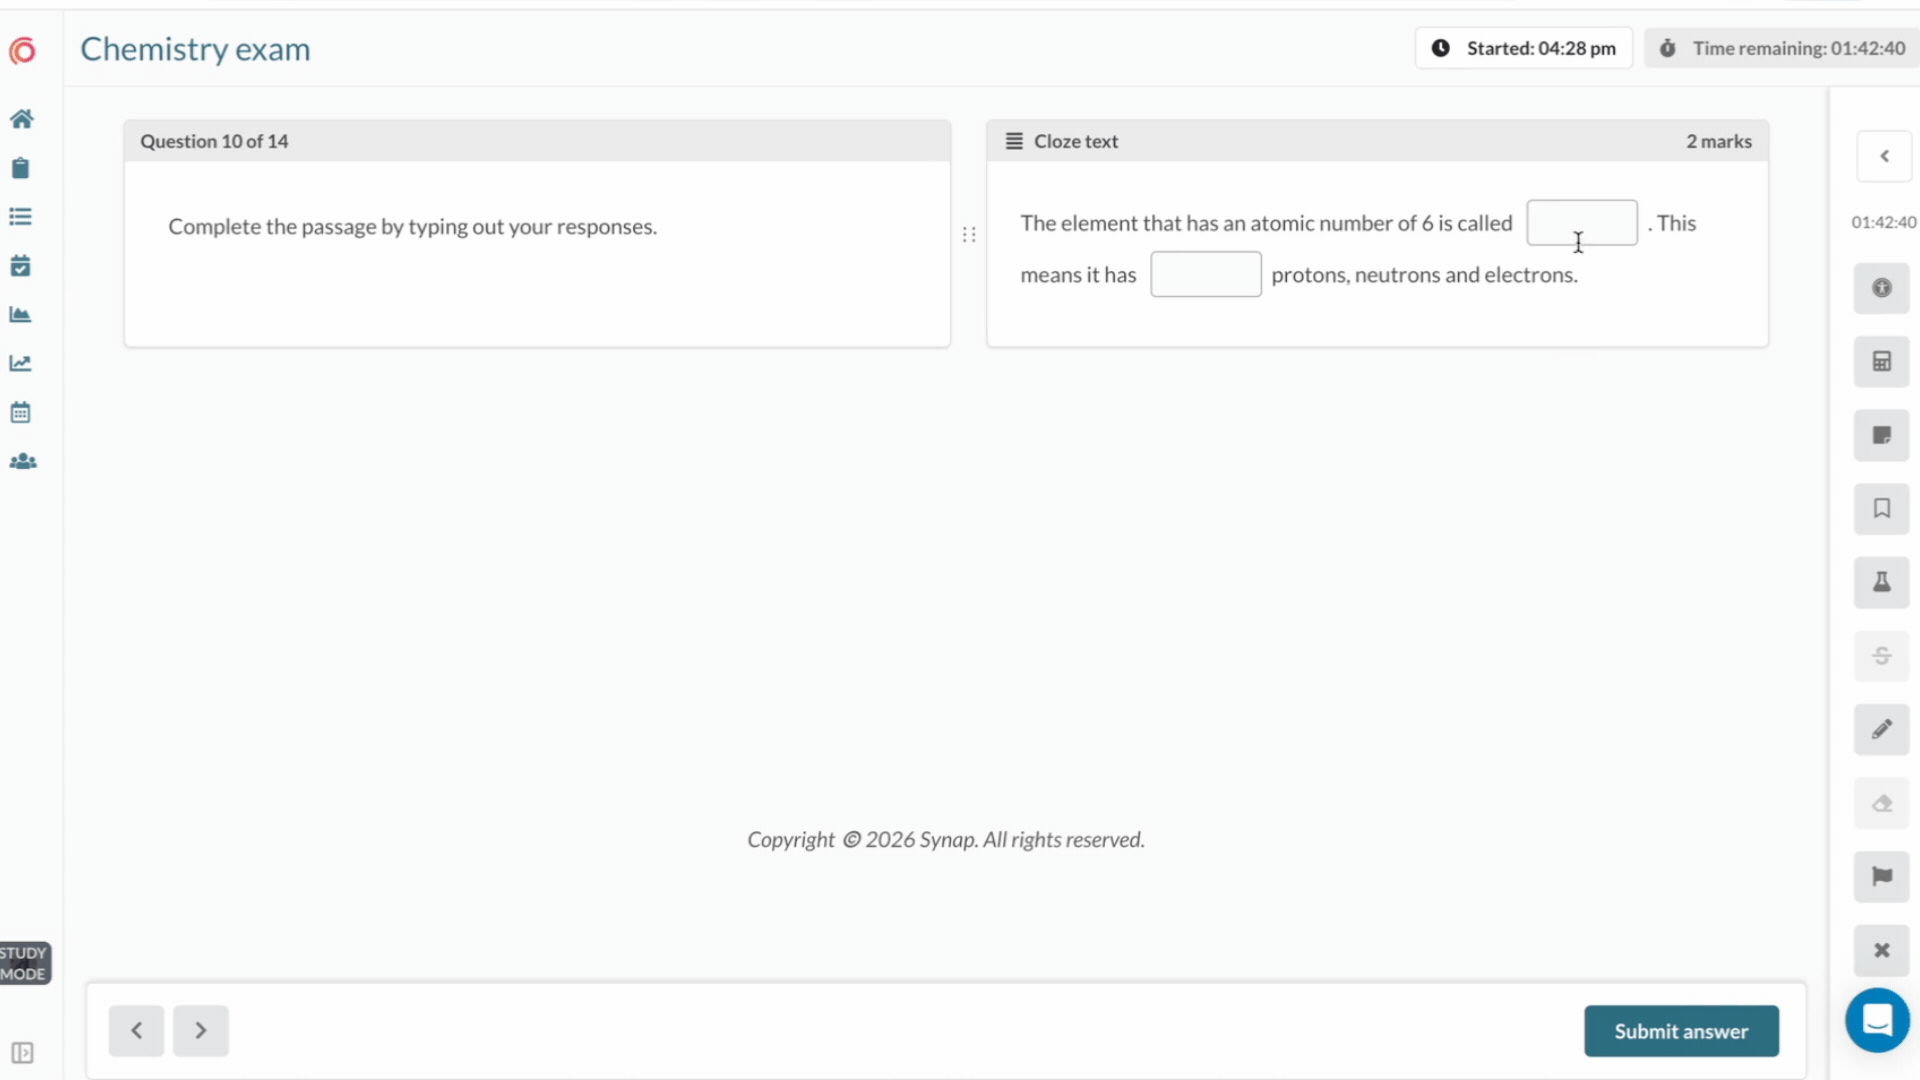The height and width of the screenshot is (1080, 1920).
Task: Click the stopwatch icon beside Time remaining
Action: click(1668, 48)
